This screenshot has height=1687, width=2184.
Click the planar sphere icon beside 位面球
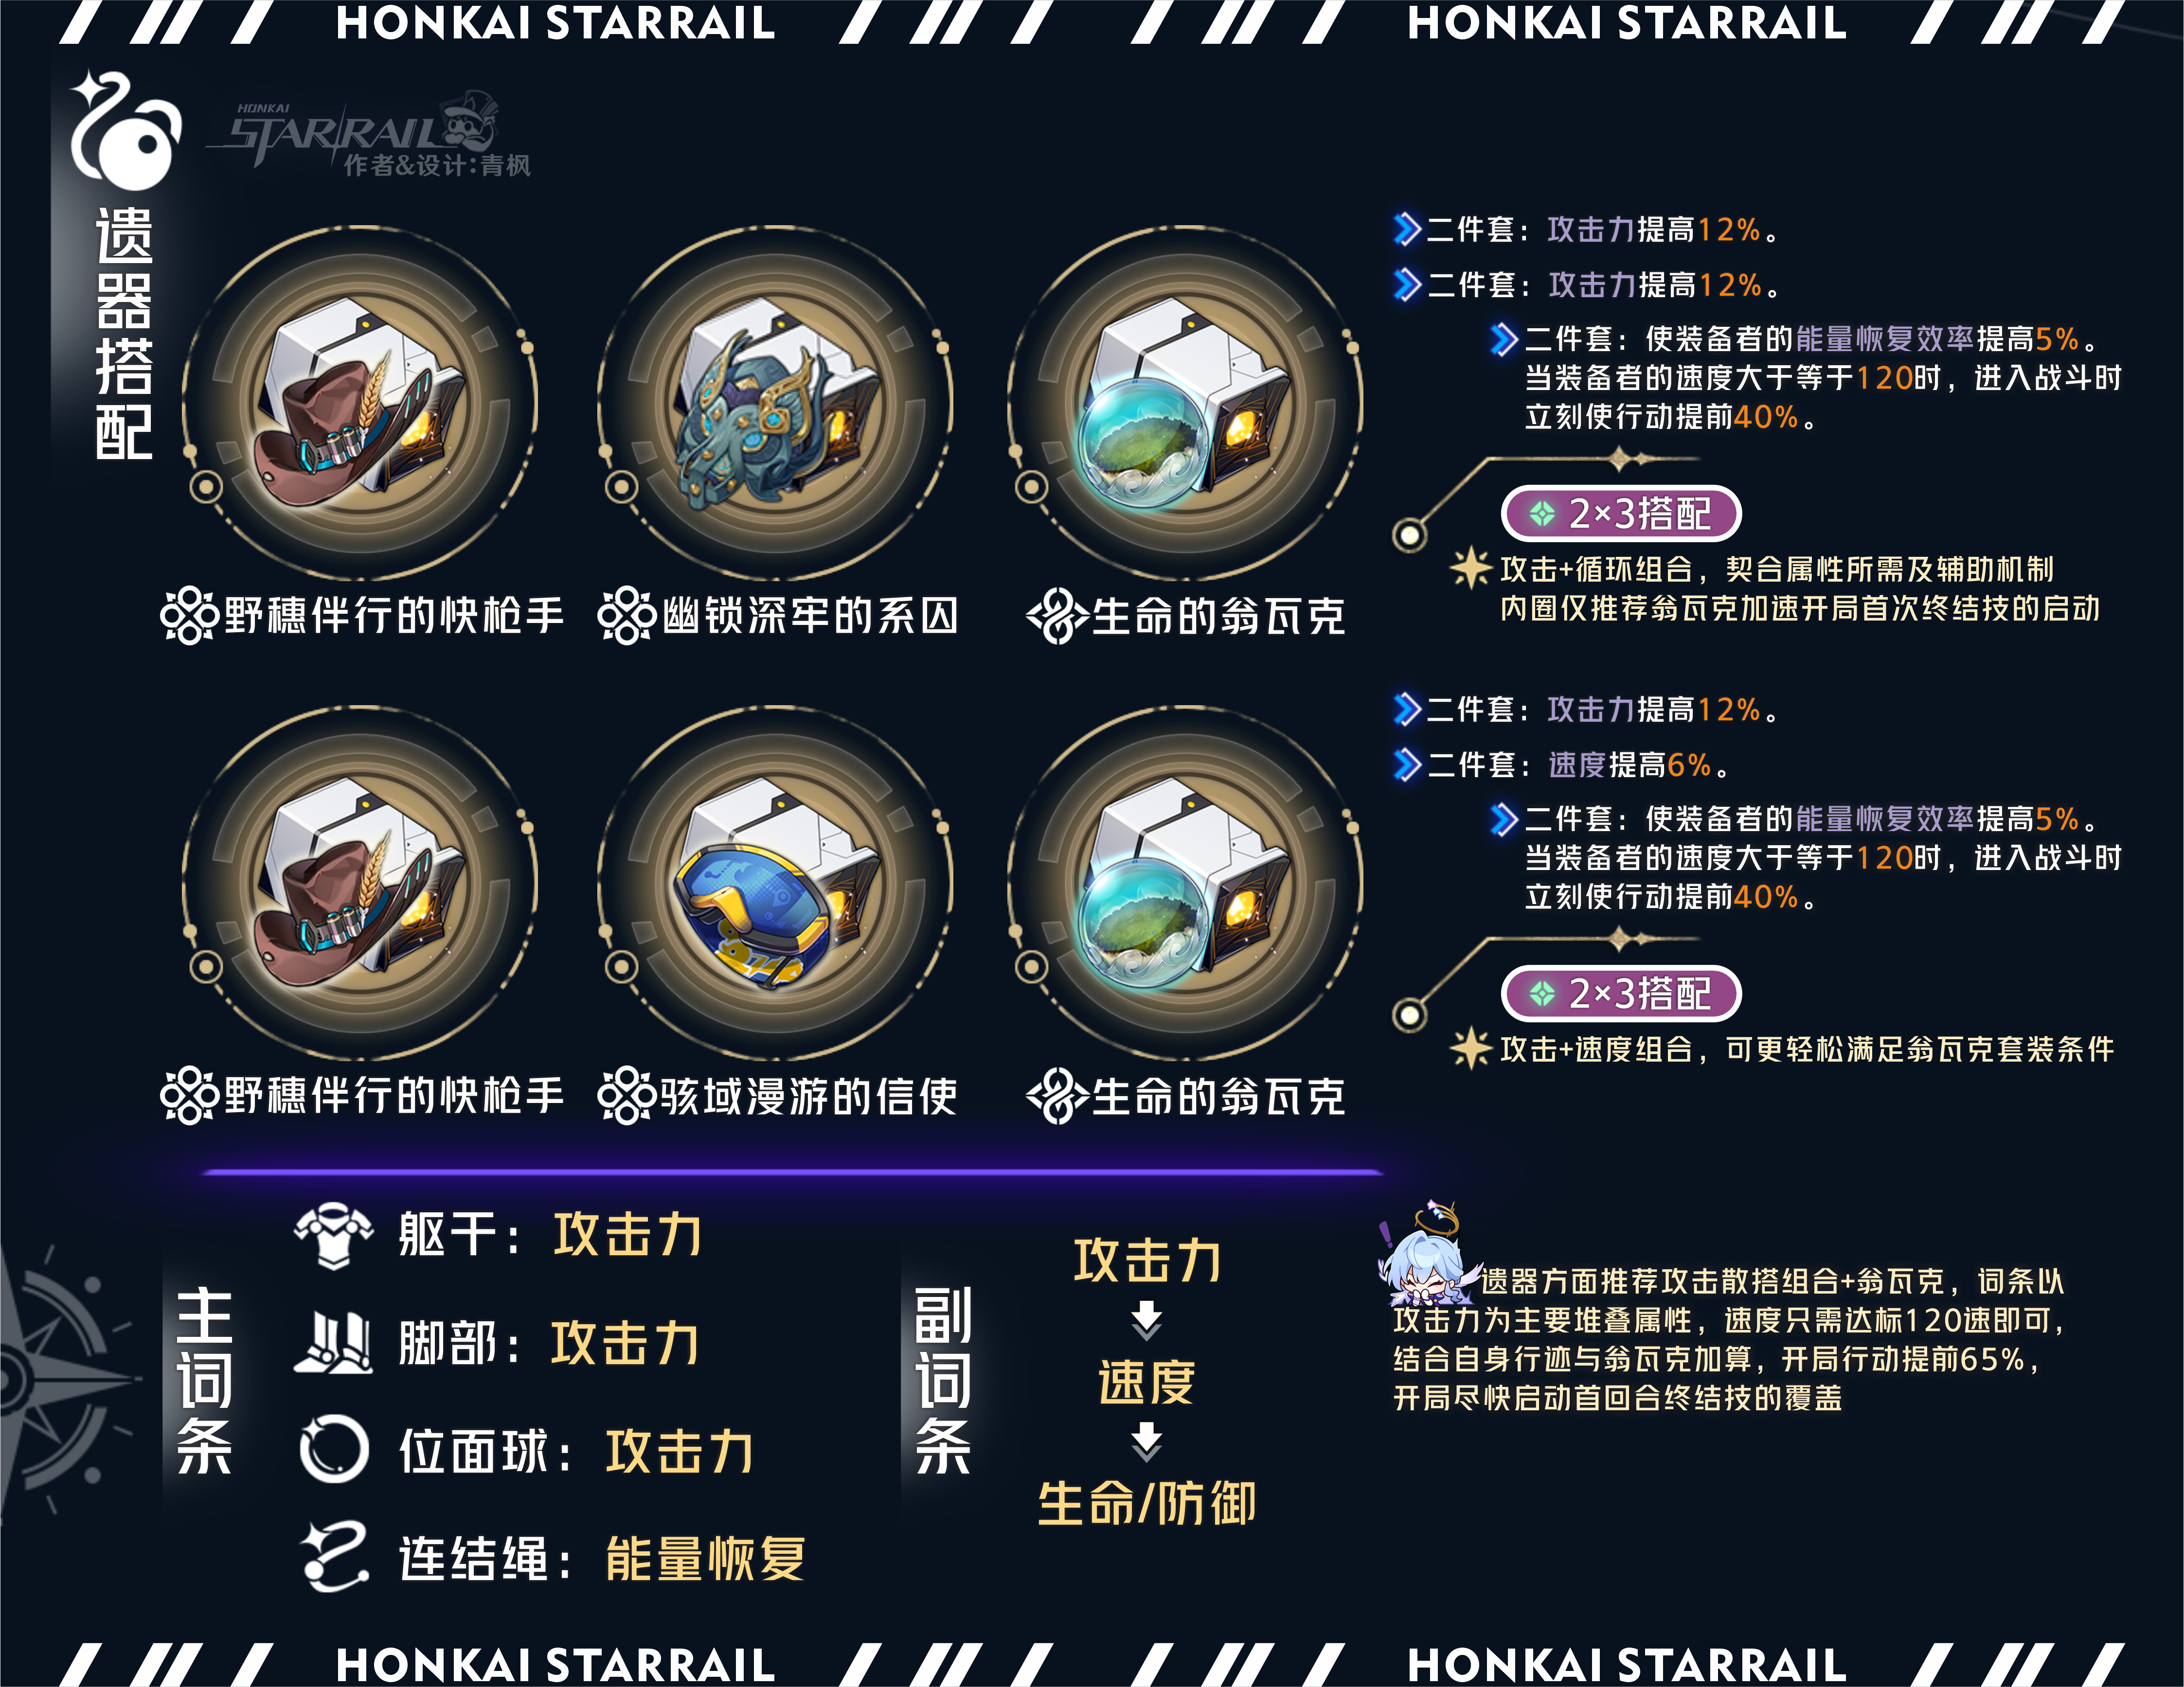334,1449
